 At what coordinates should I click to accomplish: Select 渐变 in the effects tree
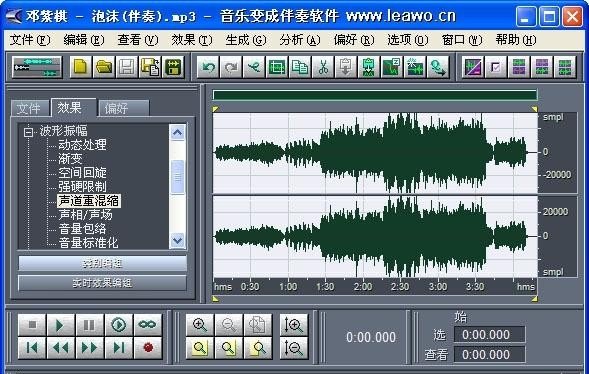coord(70,158)
